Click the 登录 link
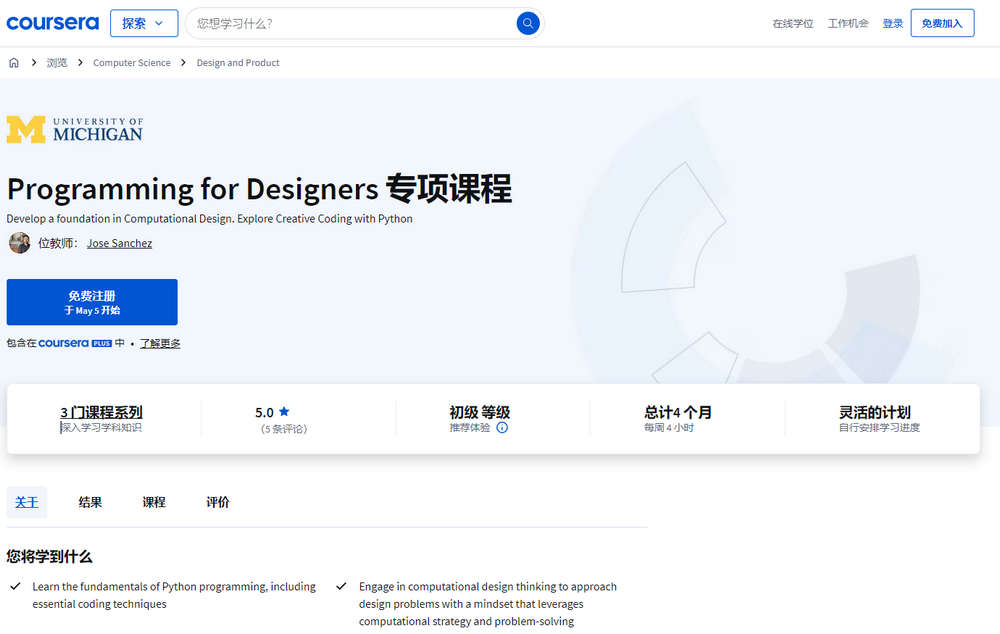The image size is (1000, 634). tap(893, 24)
